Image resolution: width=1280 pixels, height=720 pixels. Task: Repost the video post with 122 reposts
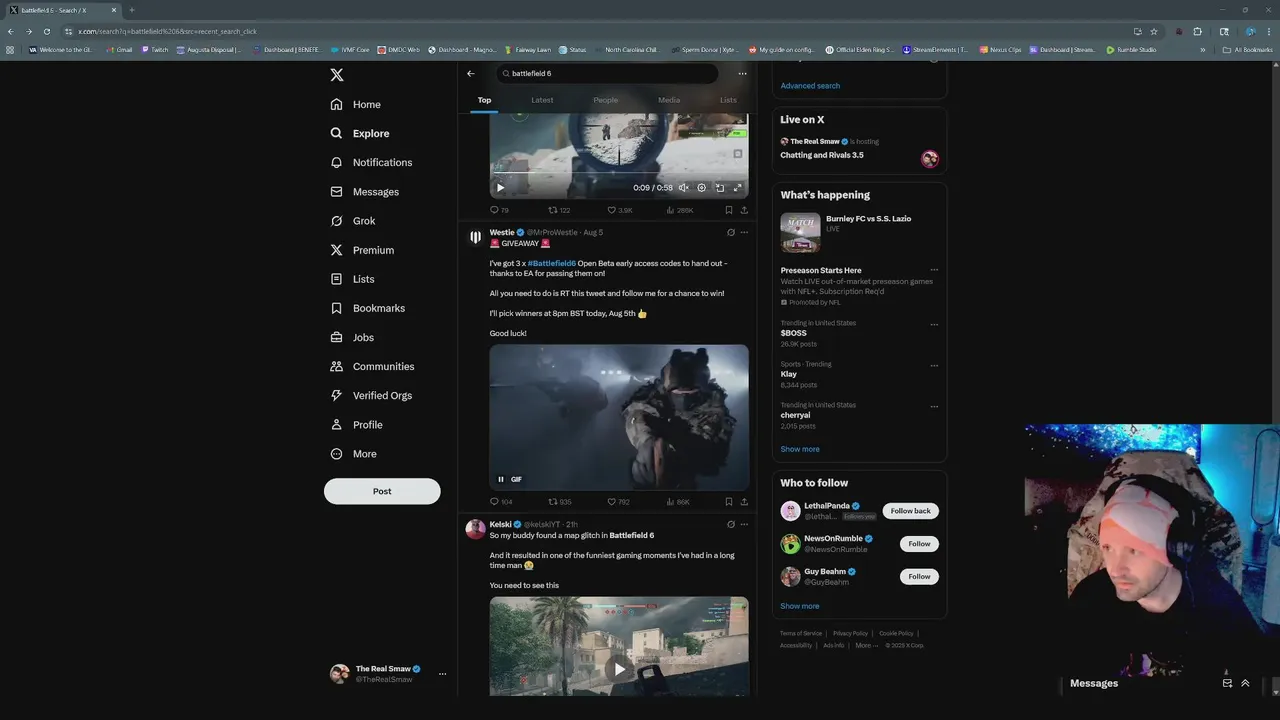click(559, 210)
